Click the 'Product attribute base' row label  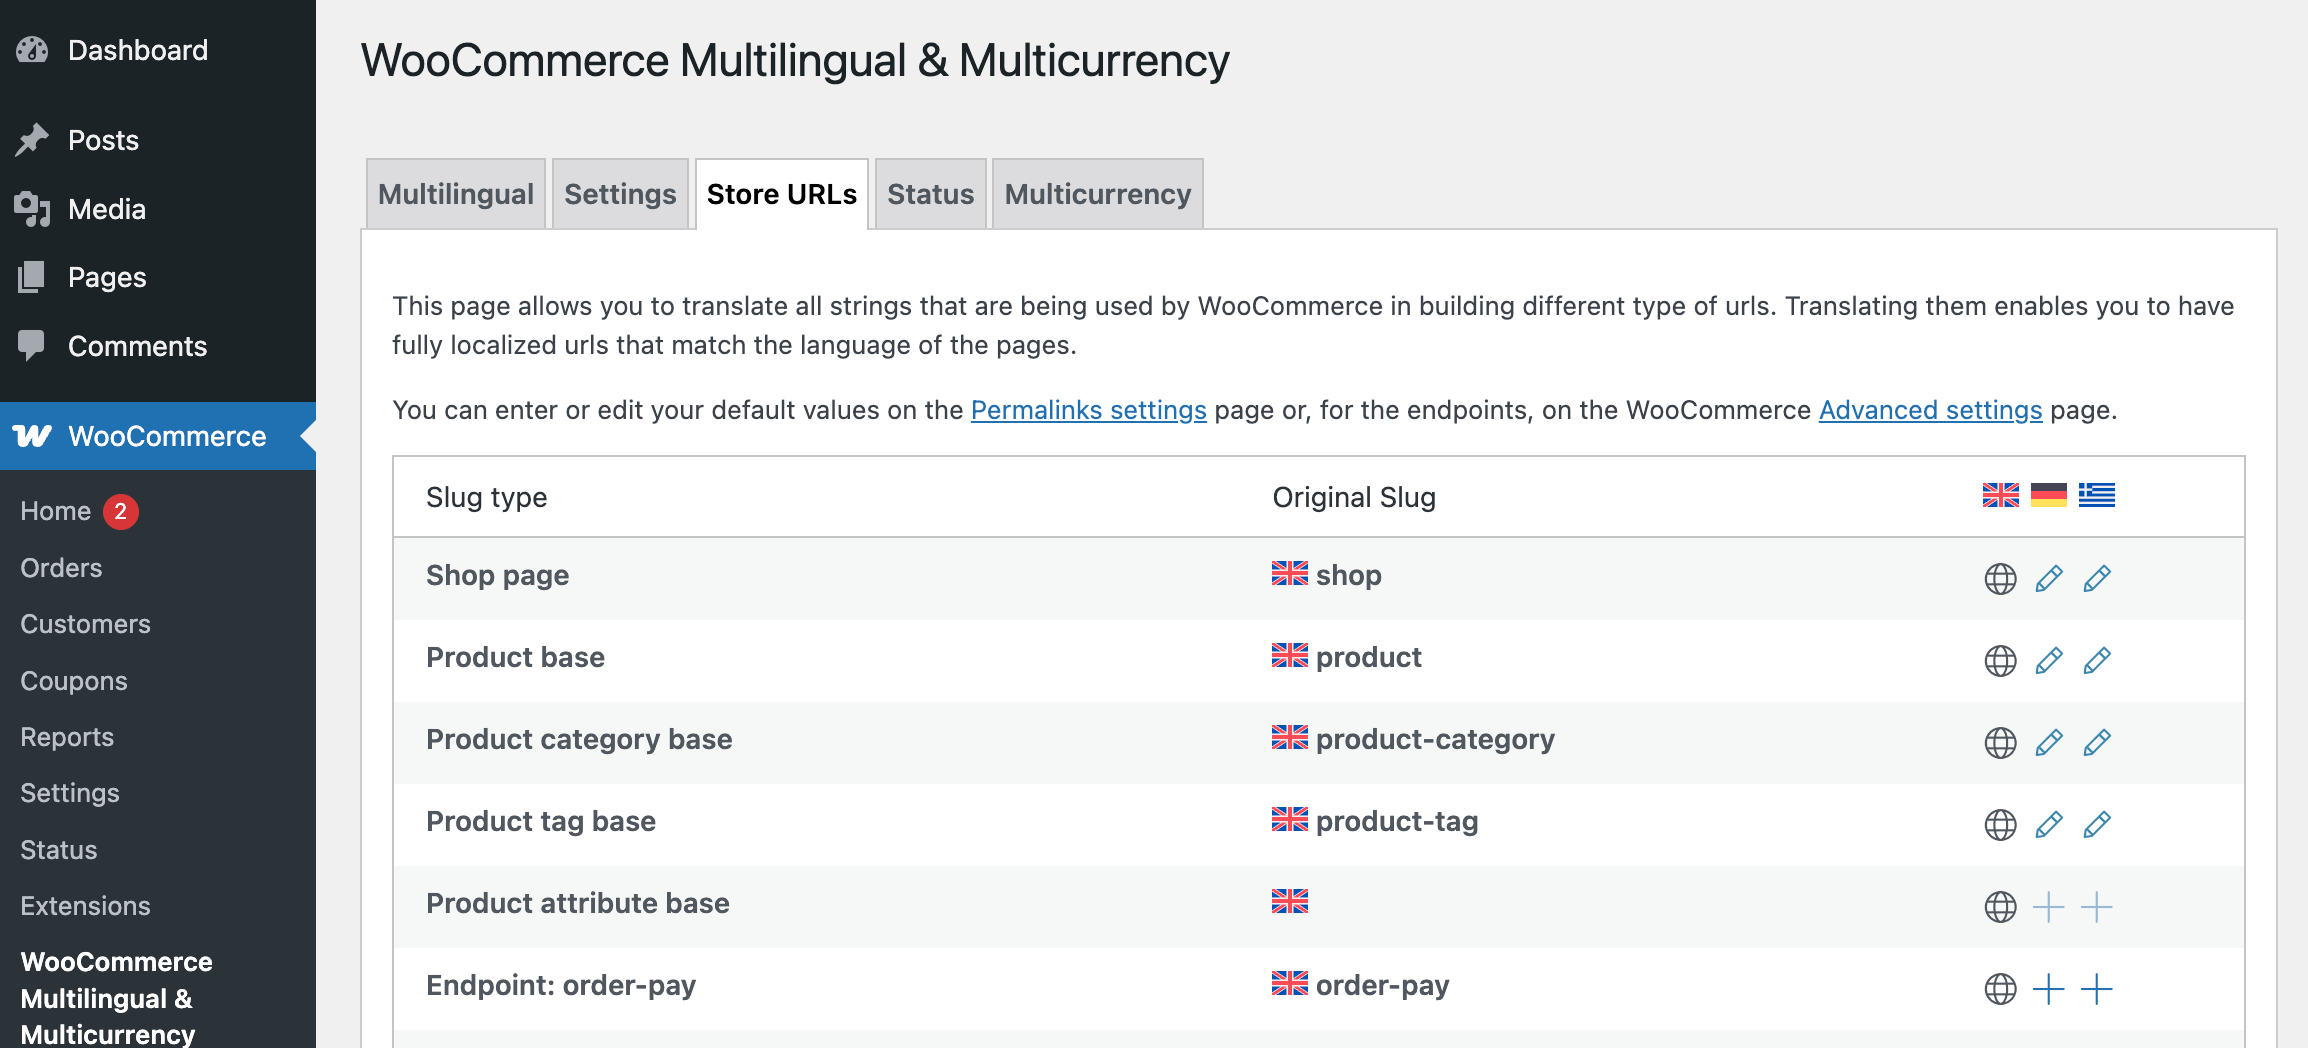[578, 903]
